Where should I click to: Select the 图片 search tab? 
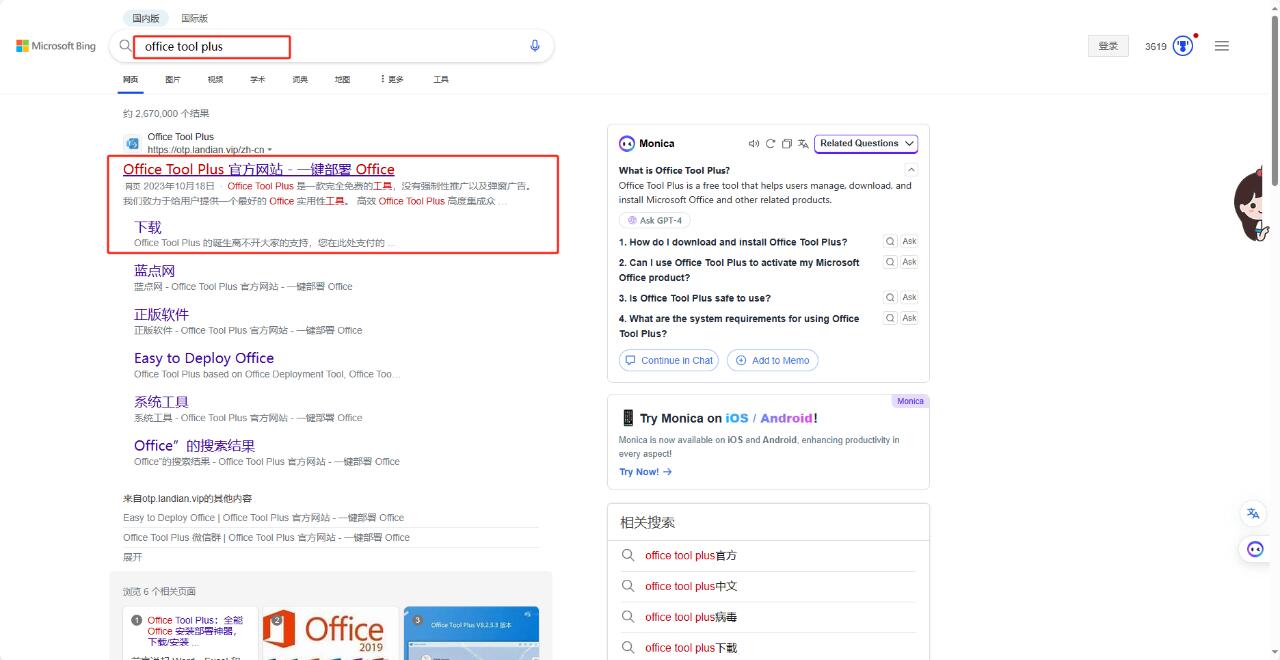coord(173,79)
